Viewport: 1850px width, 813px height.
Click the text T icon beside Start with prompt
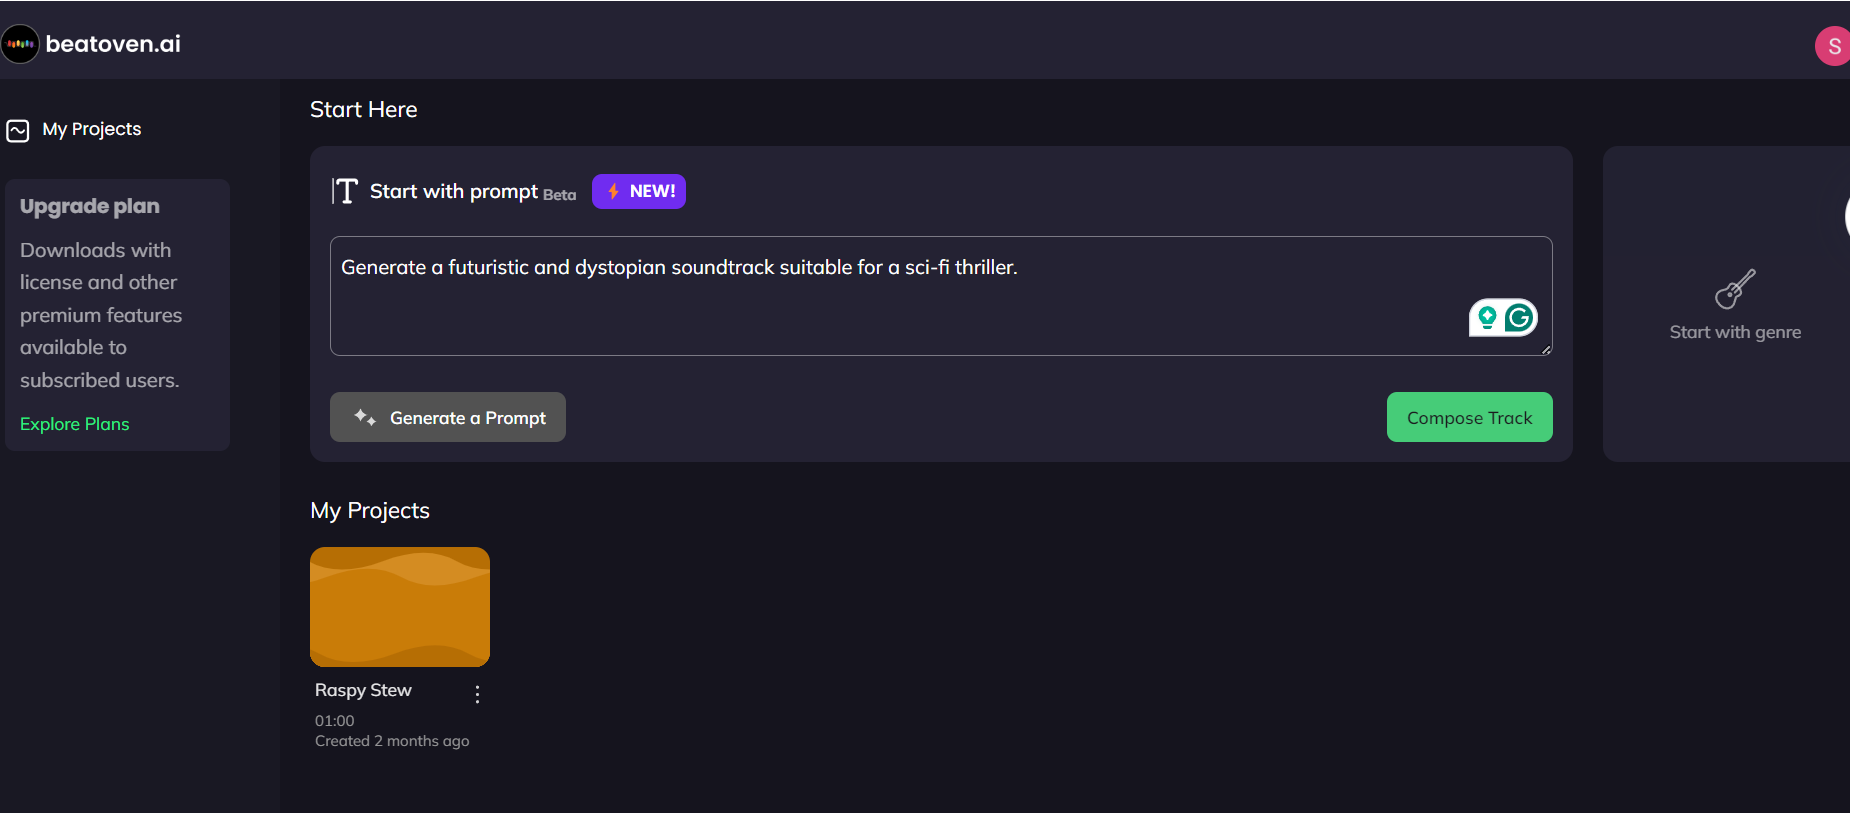pos(345,191)
